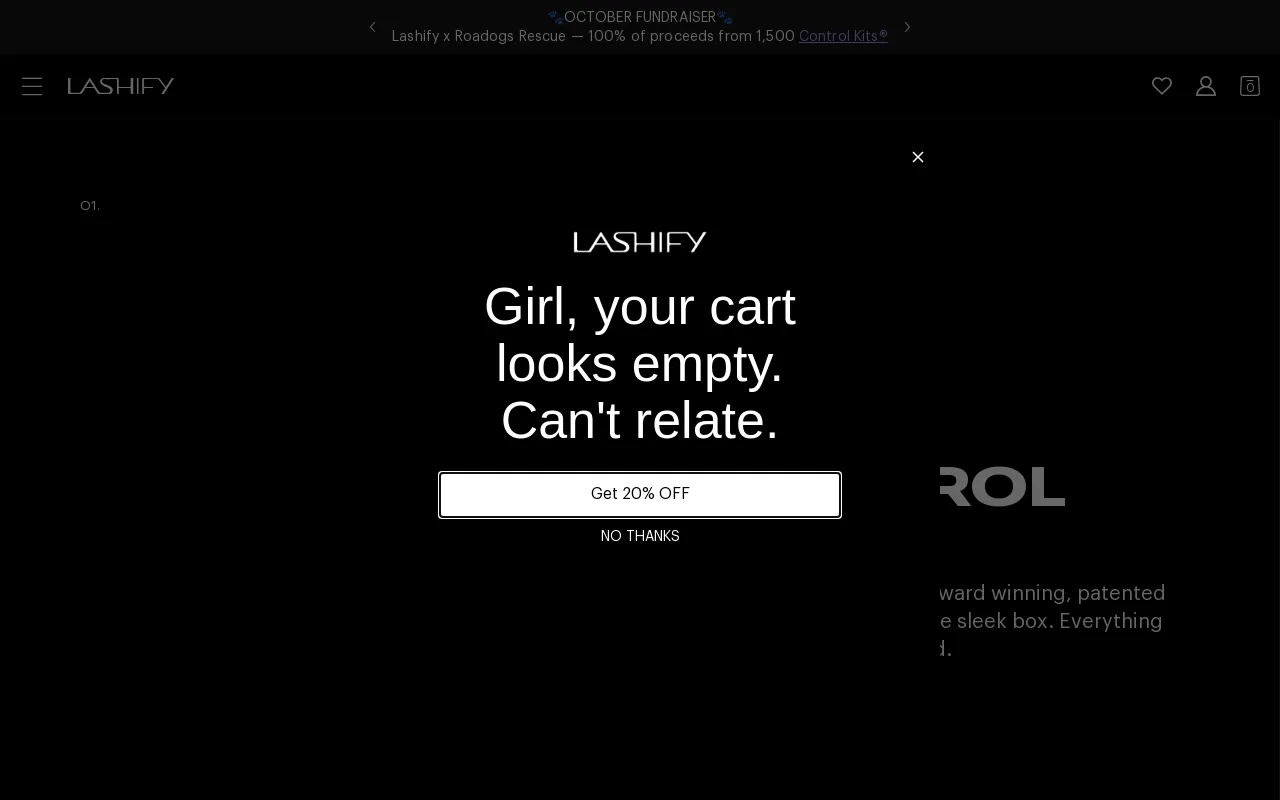Click the "Girl, your cart looks empty" headline
This screenshot has height=800, width=1280.
pos(640,363)
